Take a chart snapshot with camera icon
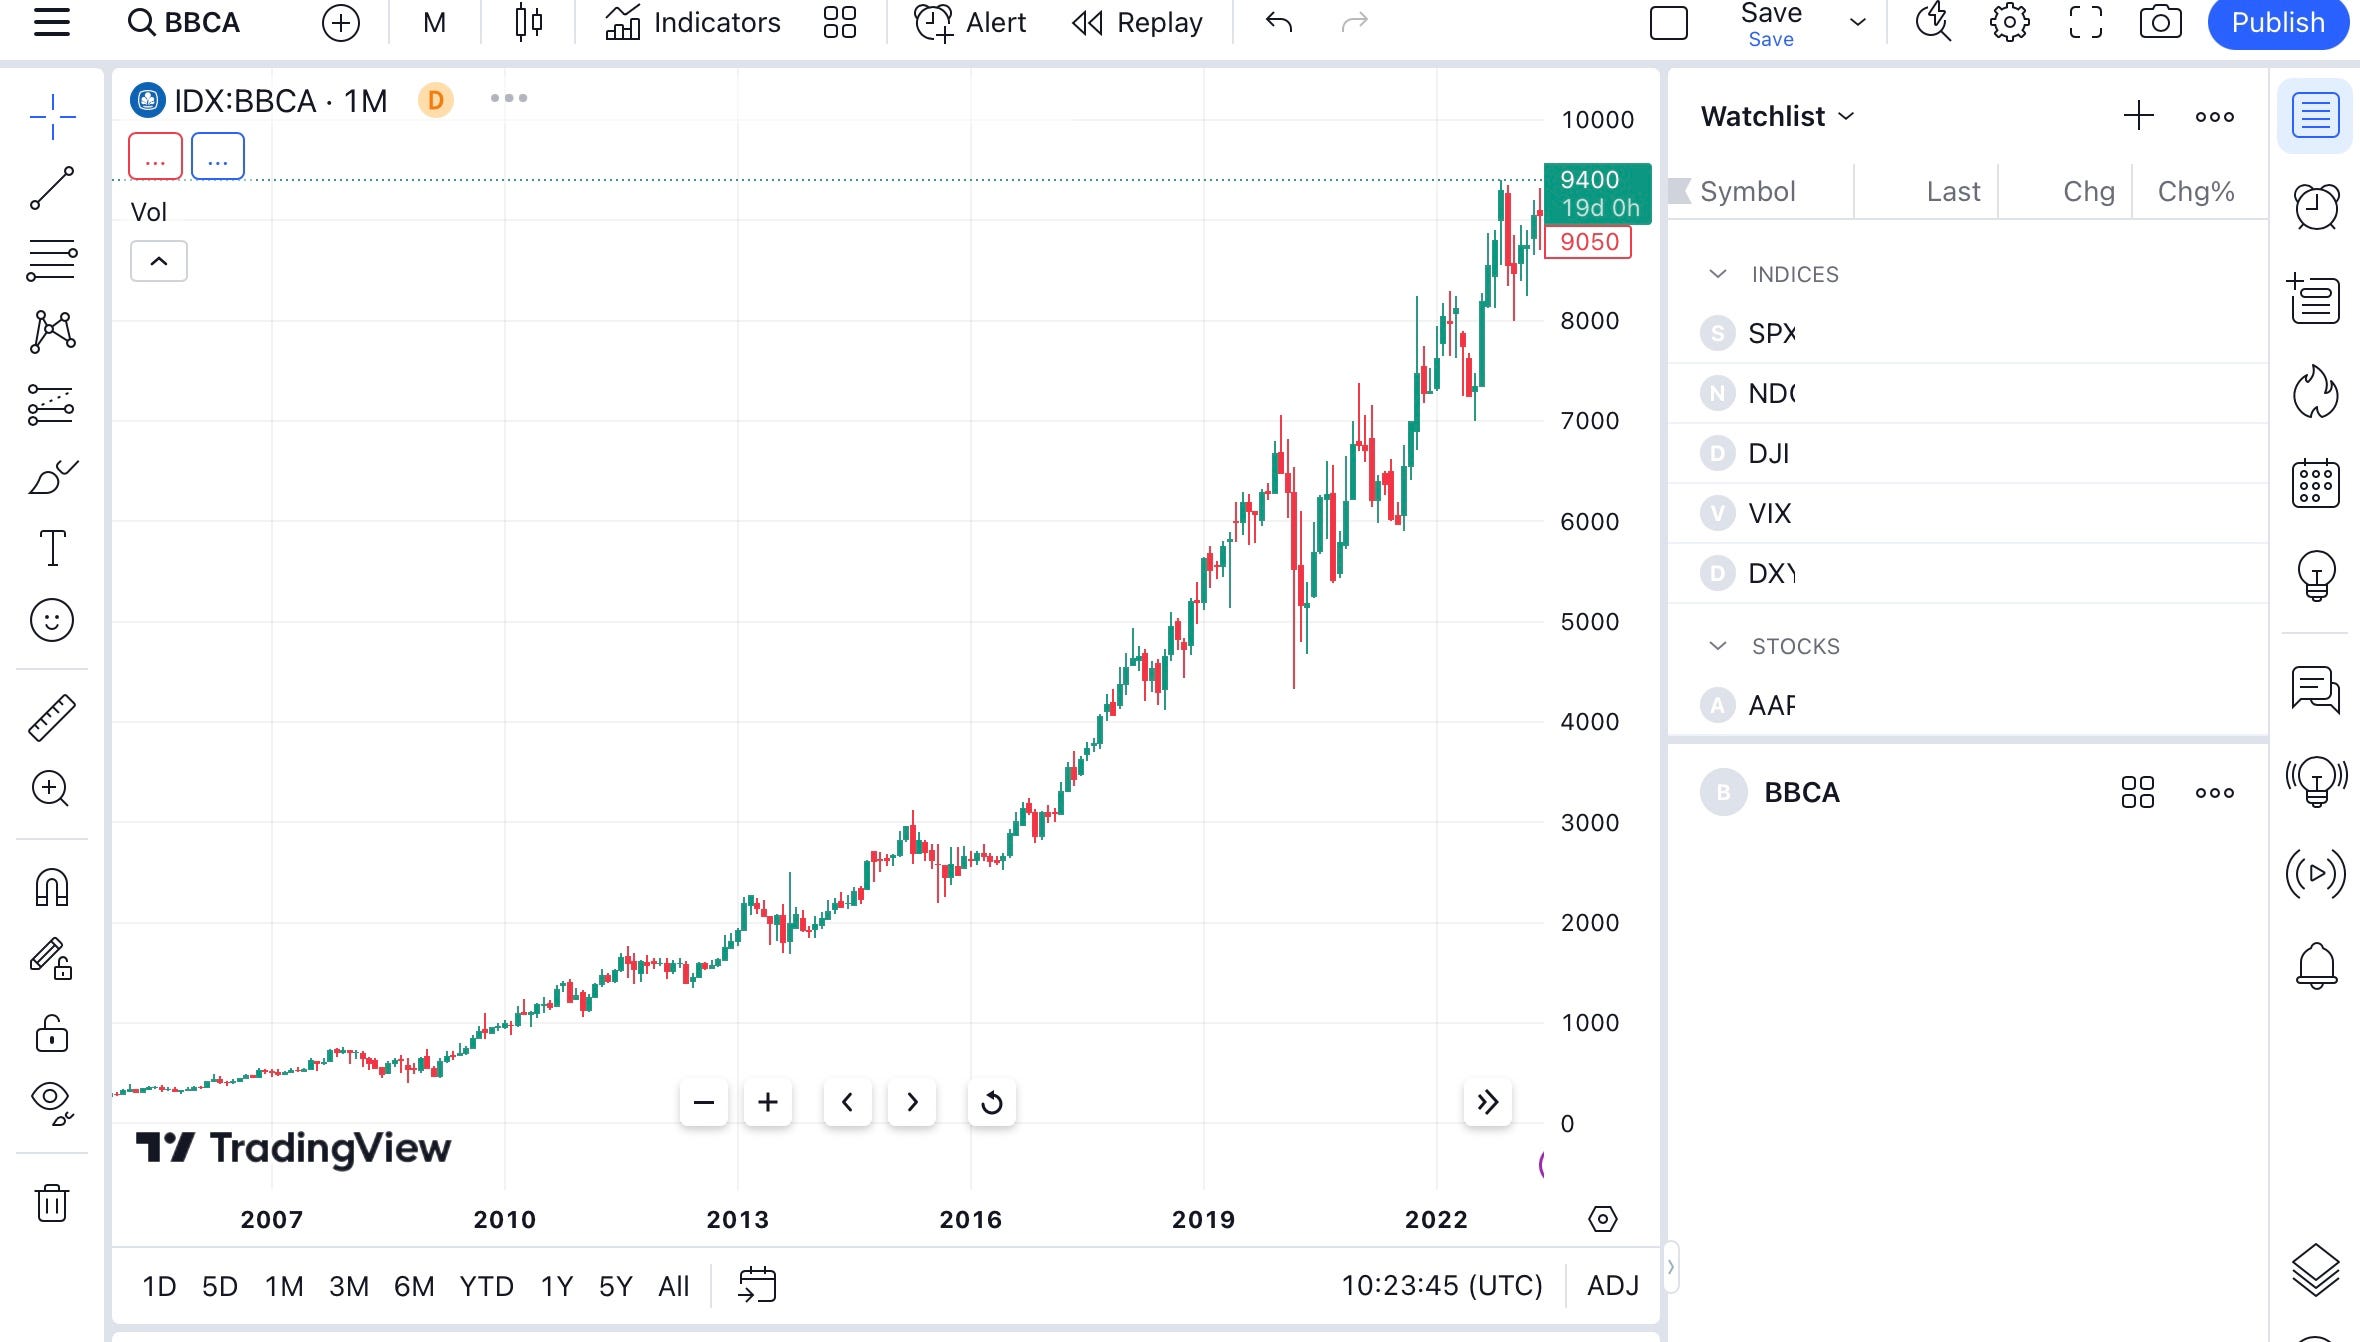 coord(2160,22)
